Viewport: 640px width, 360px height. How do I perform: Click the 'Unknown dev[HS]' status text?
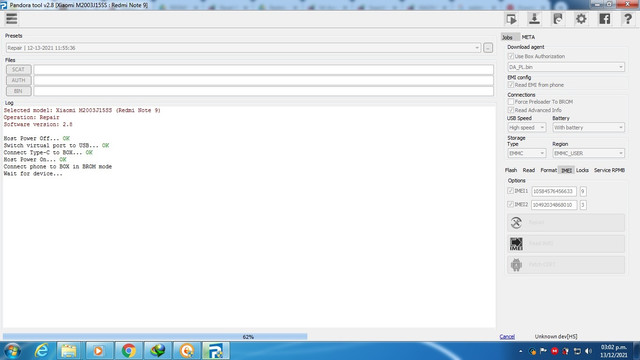[556, 337]
